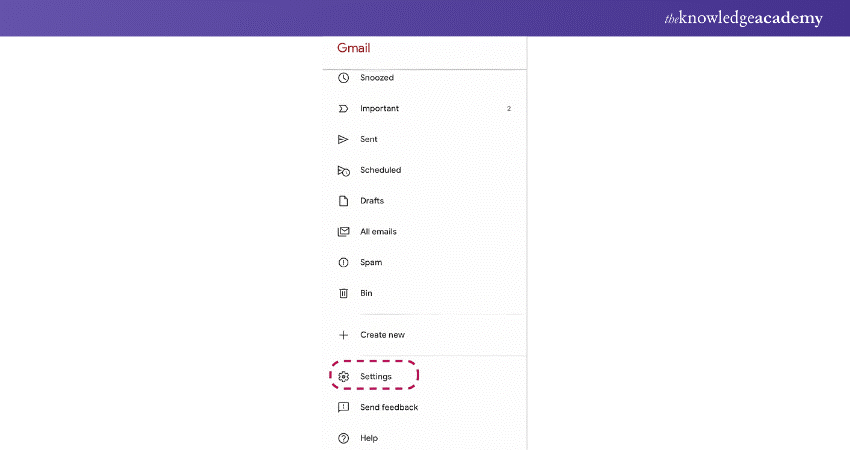Open the Drafts folder
The image size is (850, 450).
(x=372, y=201)
